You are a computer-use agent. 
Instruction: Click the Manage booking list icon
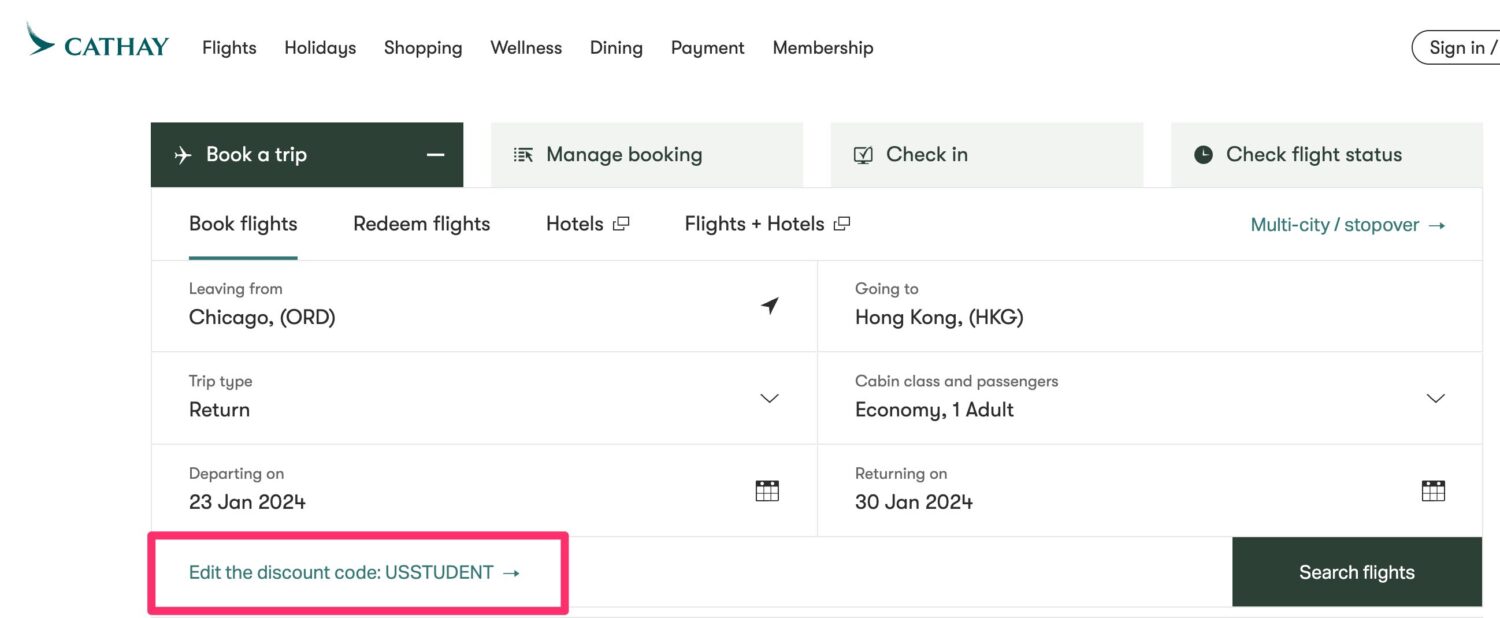(522, 154)
